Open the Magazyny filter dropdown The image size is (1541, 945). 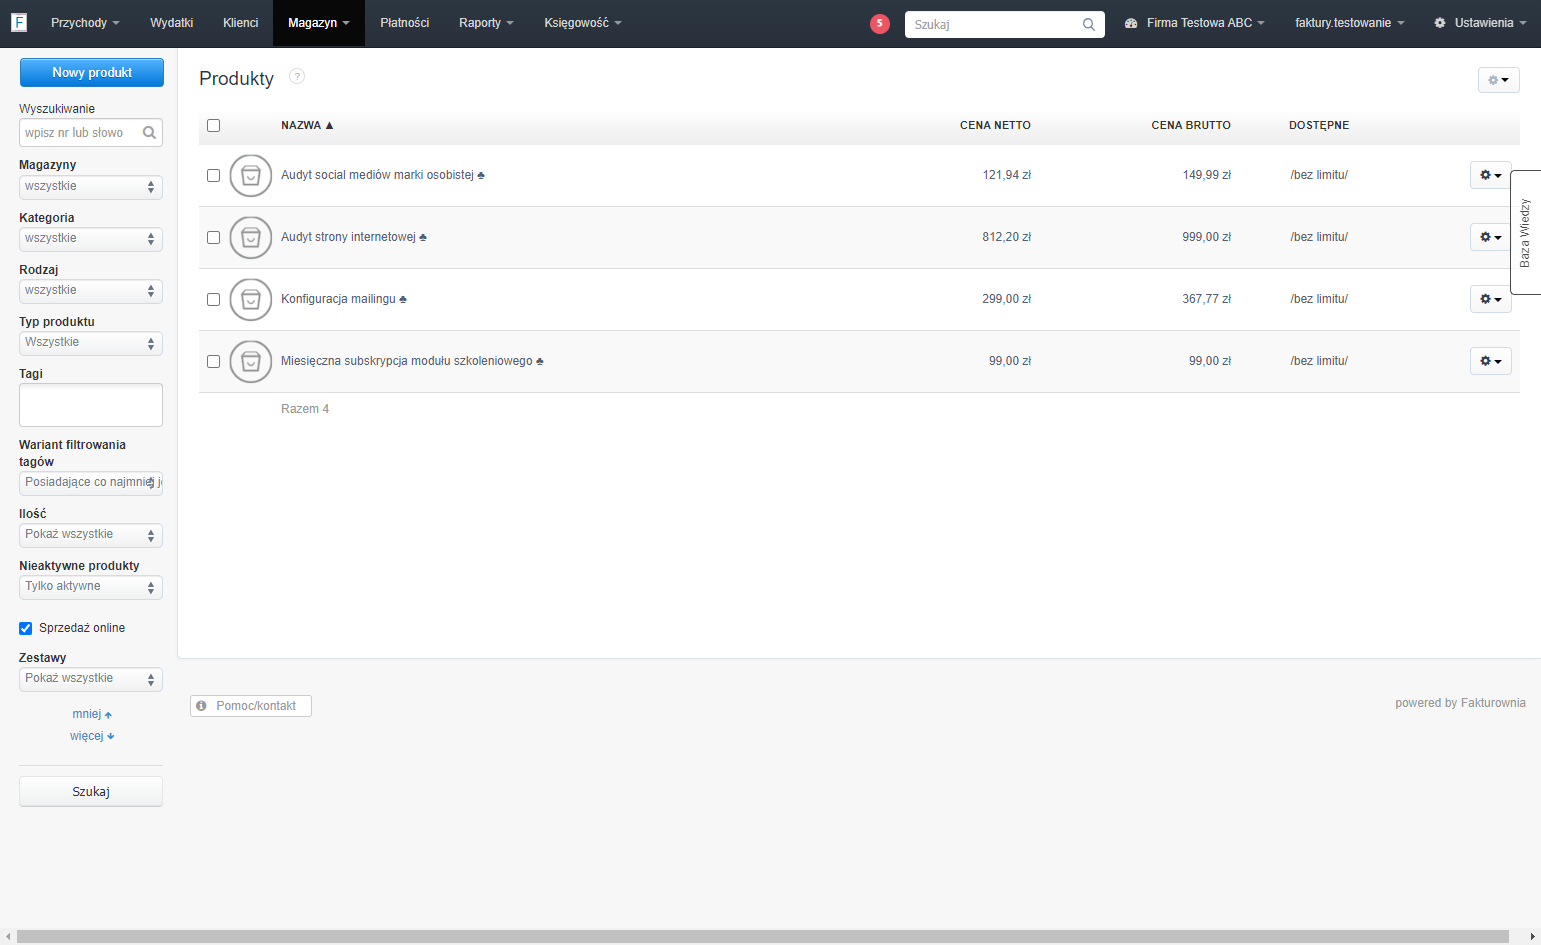pyautogui.click(x=91, y=187)
